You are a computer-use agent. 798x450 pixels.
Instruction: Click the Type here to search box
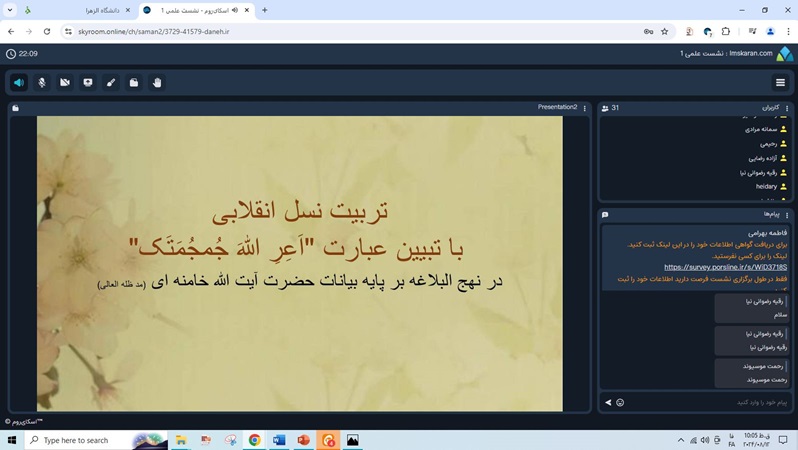(96, 440)
